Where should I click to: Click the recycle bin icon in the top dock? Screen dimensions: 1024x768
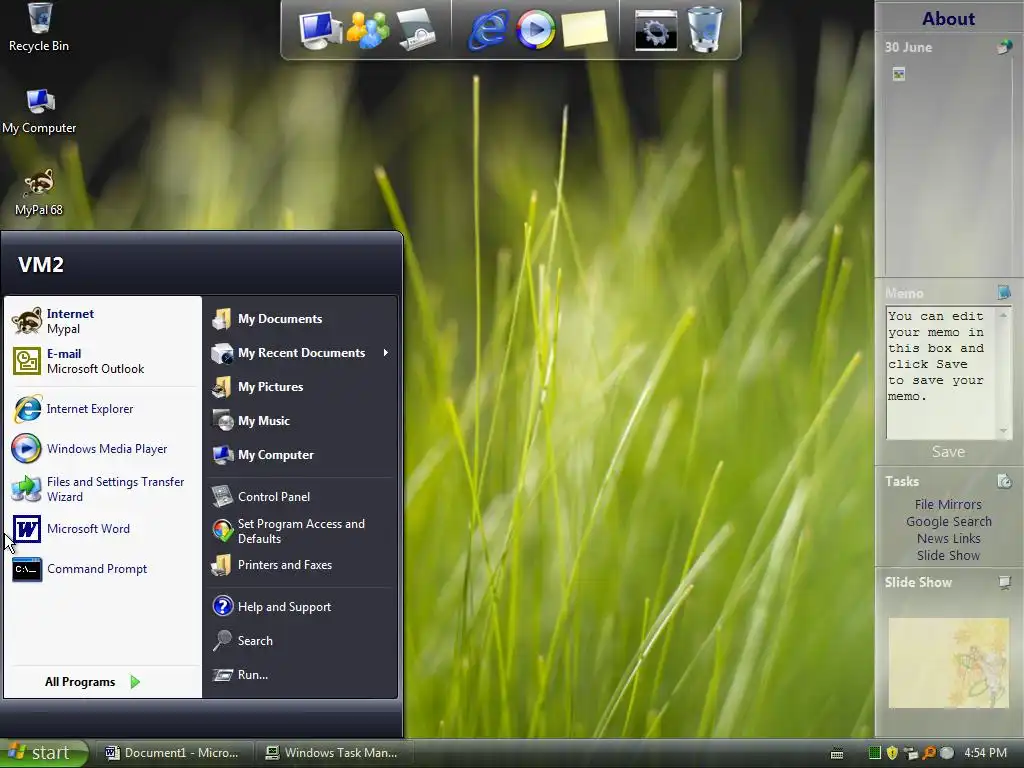(x=705, y=29)
